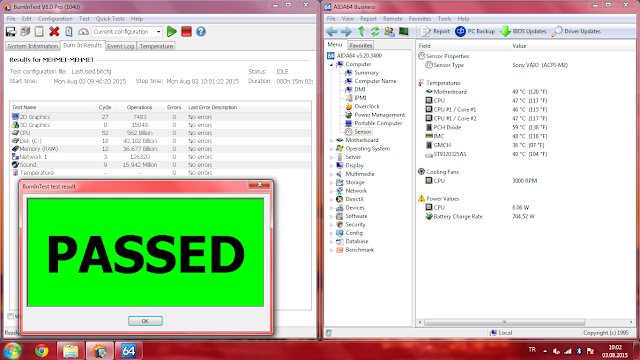The width and height of the screenshot is (640, 360).
Task: Open AIDA64 Remote menu
Action: tap(393, 19)
